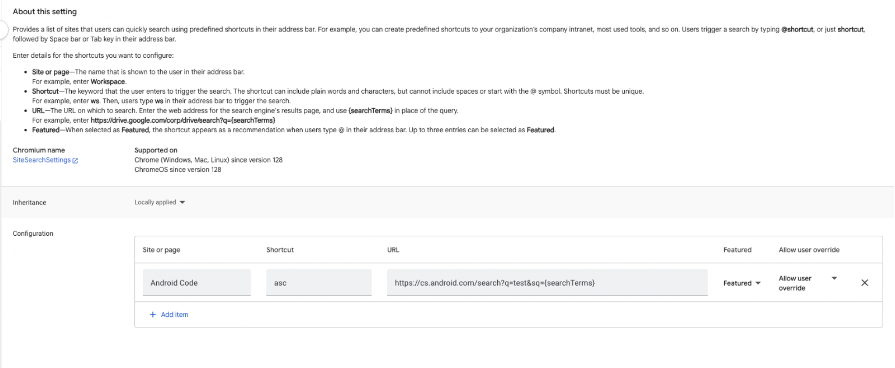The height and width of the screenshot is (368, 895).
Task: Click the arrow next to Locally applied
Action: (182, 202)
